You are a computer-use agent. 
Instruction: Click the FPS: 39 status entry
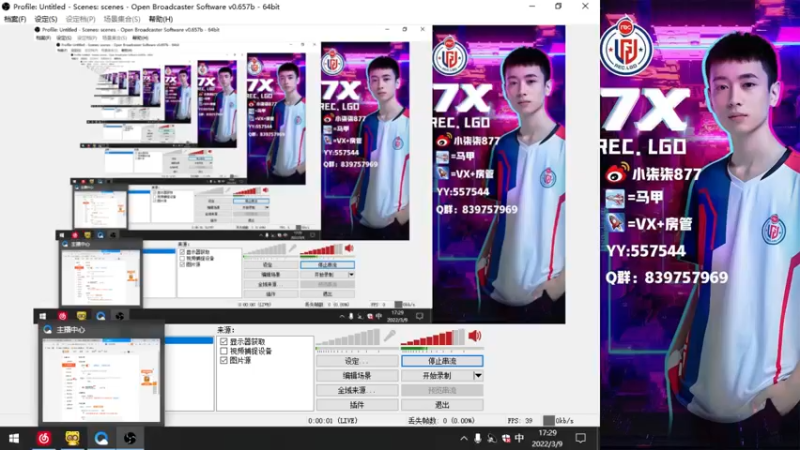(x=520, y=421)
